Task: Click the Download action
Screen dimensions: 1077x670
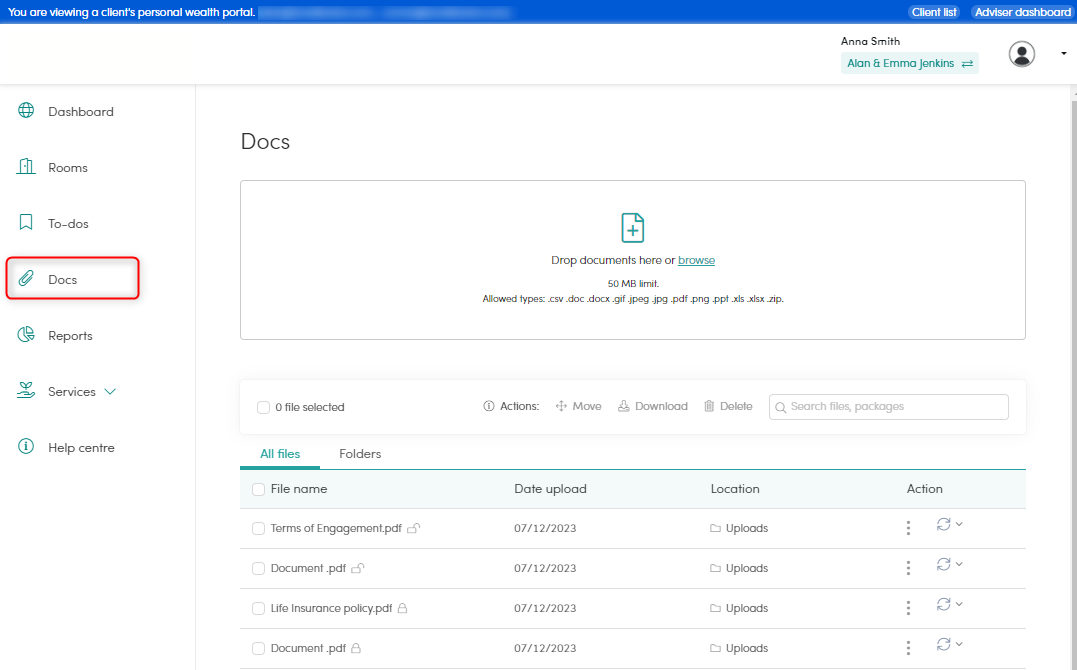Action: coord(653,406)
